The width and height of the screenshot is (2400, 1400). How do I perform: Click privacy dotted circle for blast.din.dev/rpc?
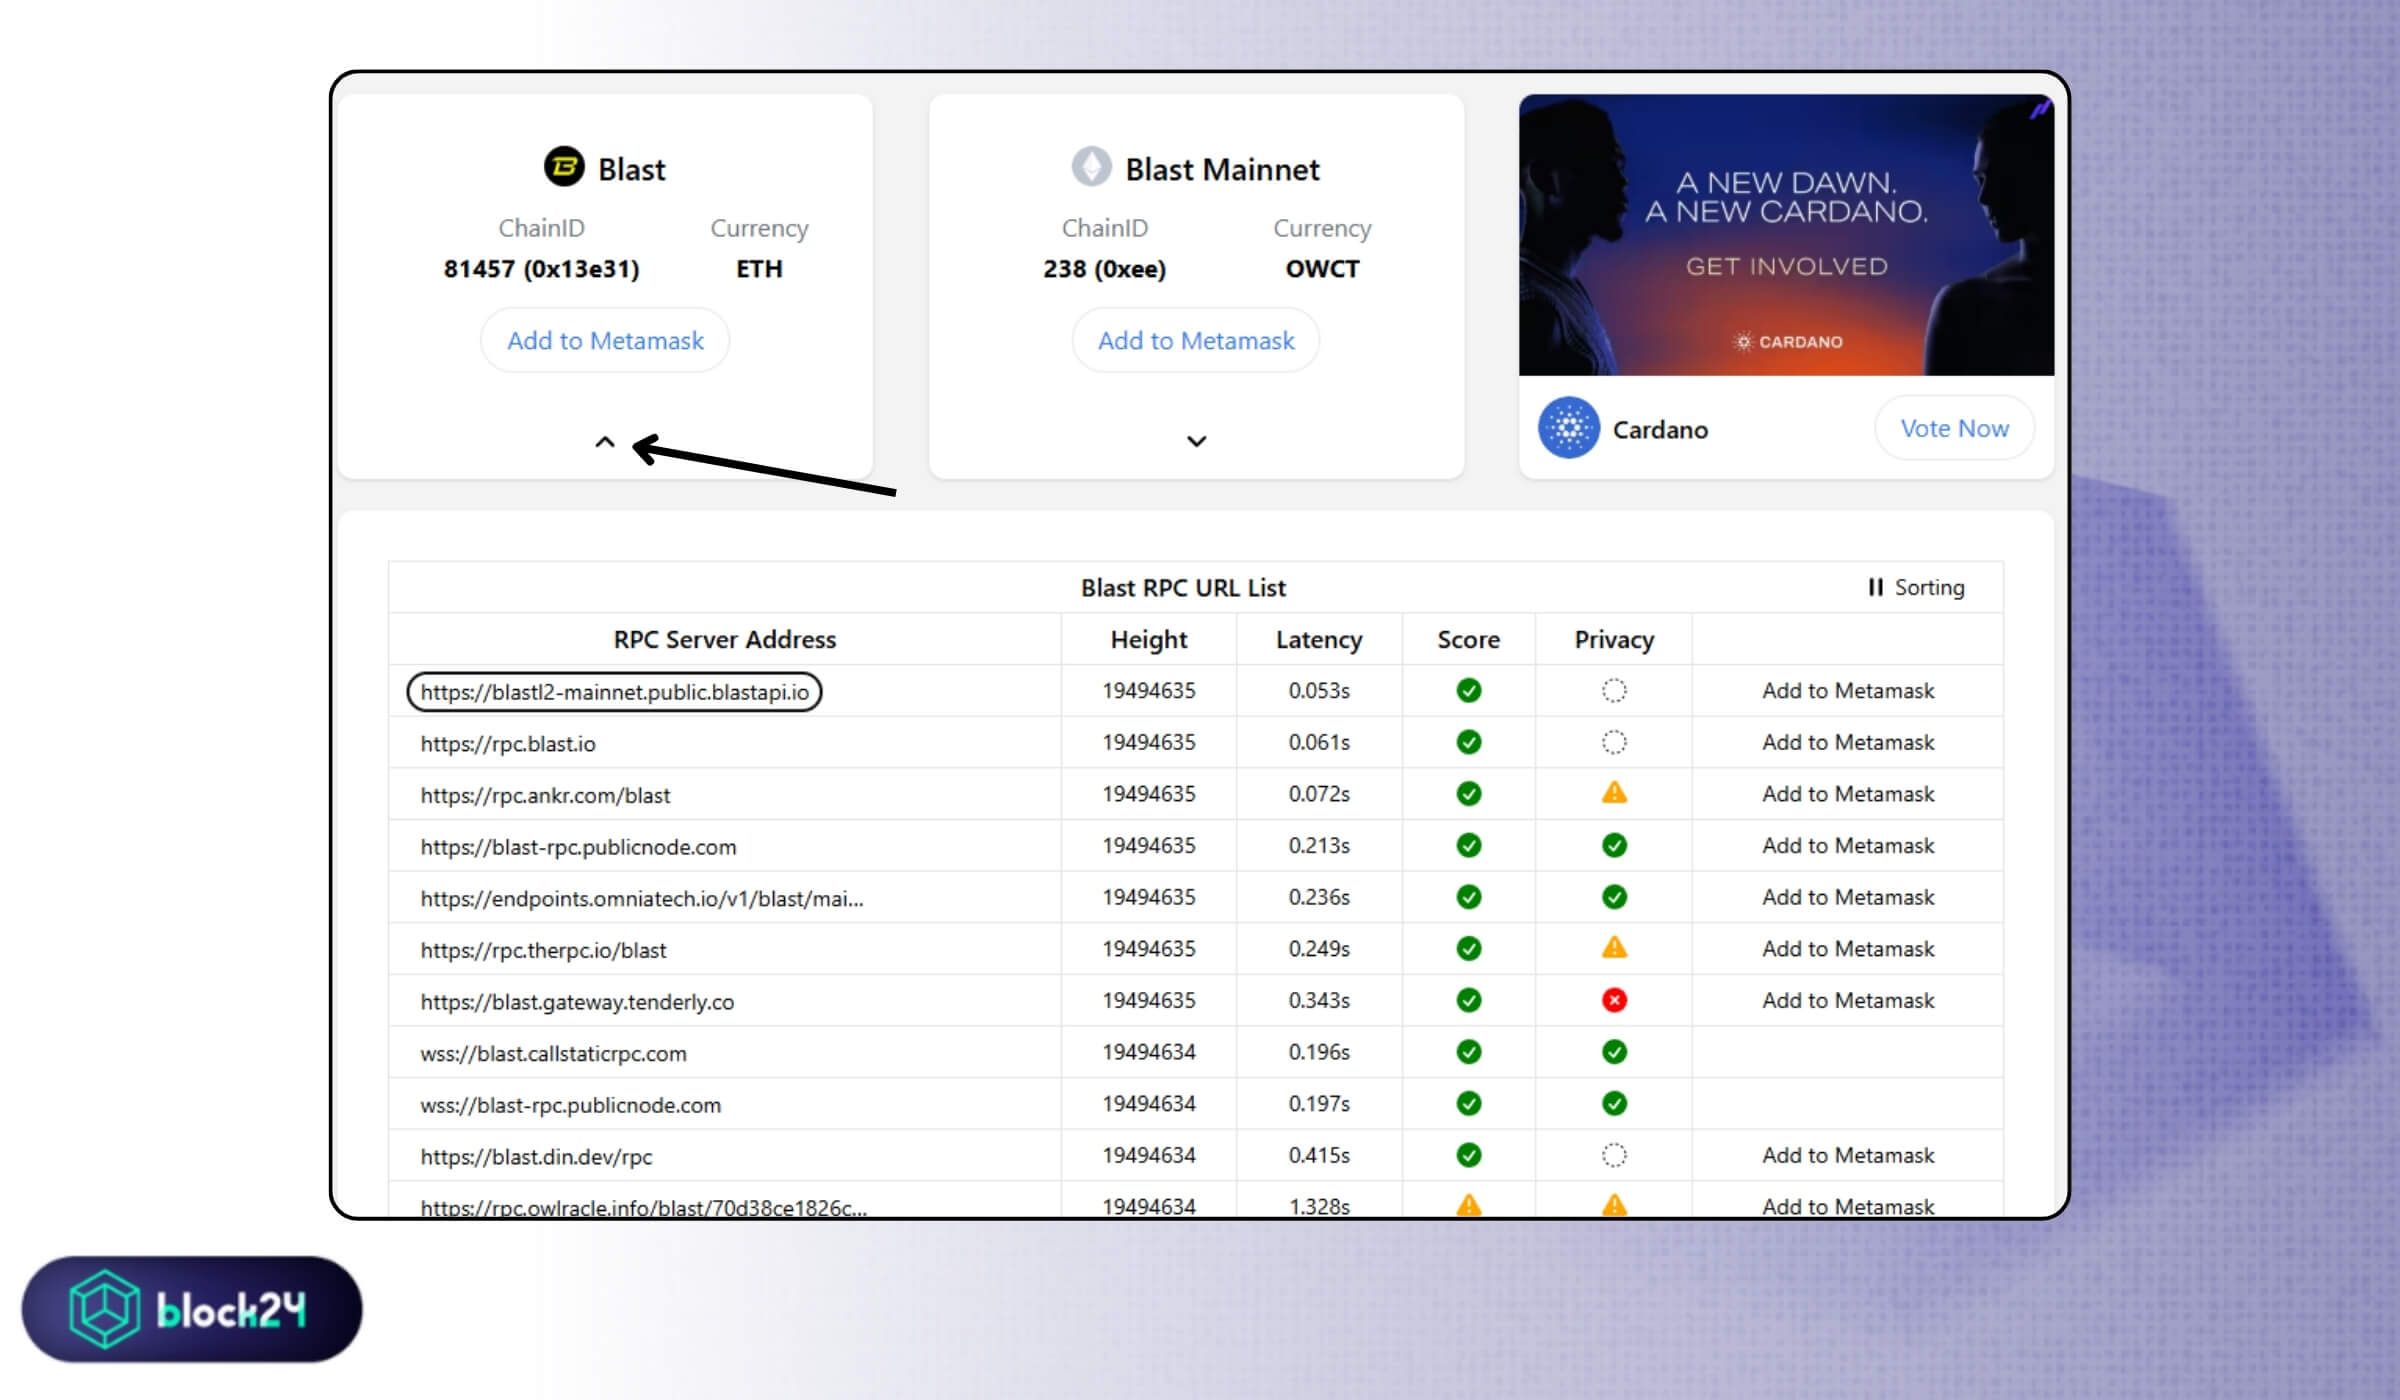(x=1614, y=1155)
